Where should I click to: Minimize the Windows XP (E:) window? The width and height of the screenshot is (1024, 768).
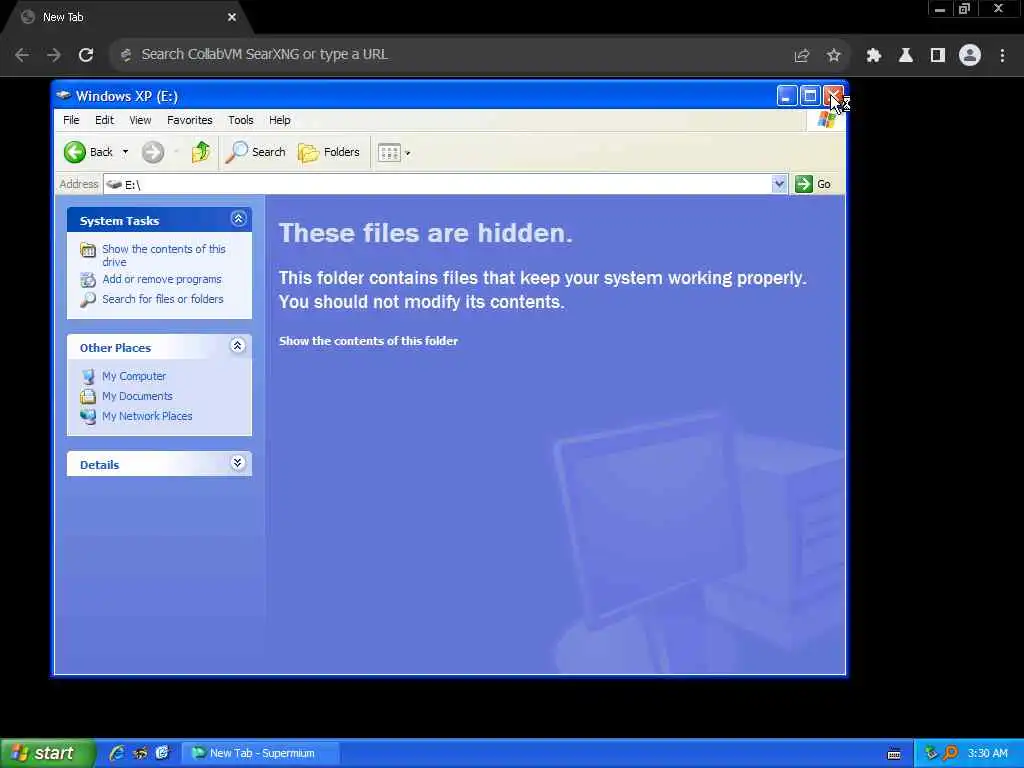(787, 96)
